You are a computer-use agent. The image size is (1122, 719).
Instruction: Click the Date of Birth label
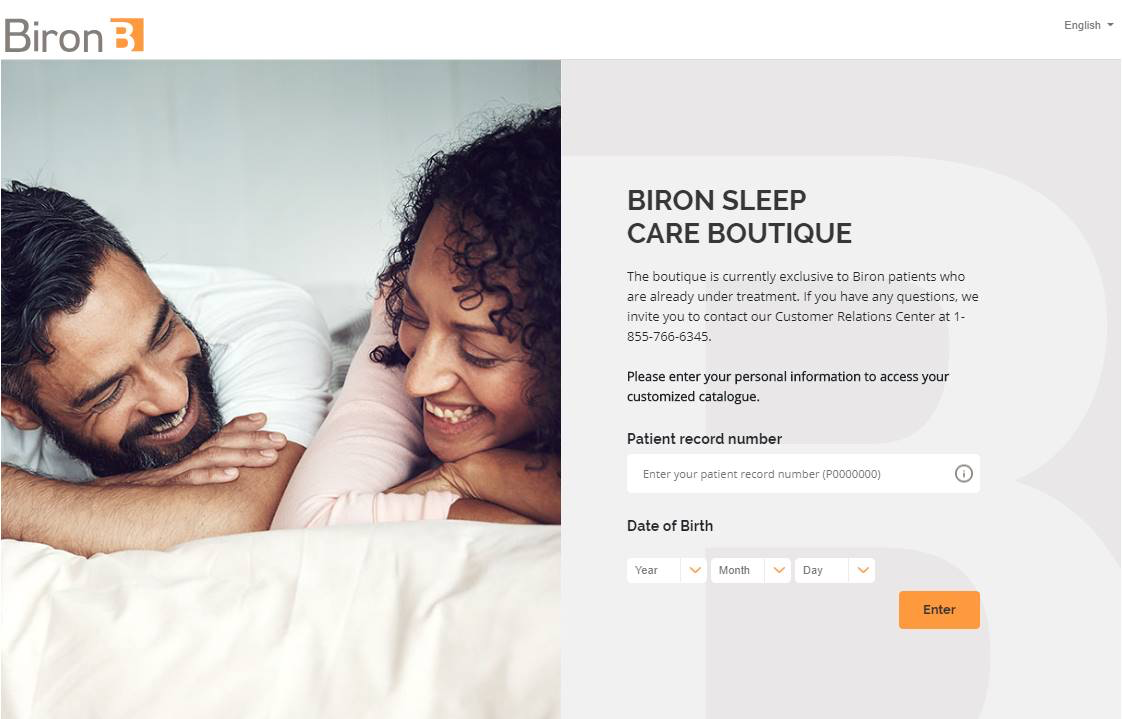pyautogui.click(x=670, y=526)
